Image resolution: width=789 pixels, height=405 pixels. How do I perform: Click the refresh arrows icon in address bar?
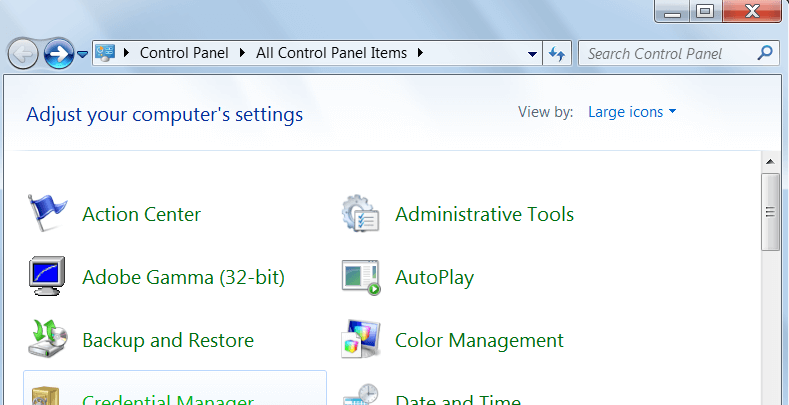(557, 53)
